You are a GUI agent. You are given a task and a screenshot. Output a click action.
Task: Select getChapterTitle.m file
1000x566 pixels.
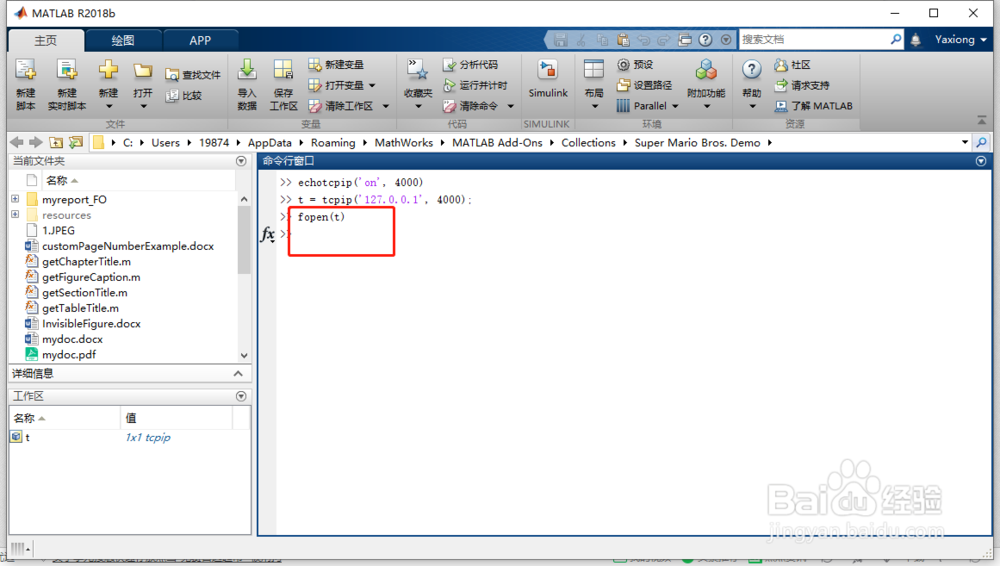pos(86,262)
